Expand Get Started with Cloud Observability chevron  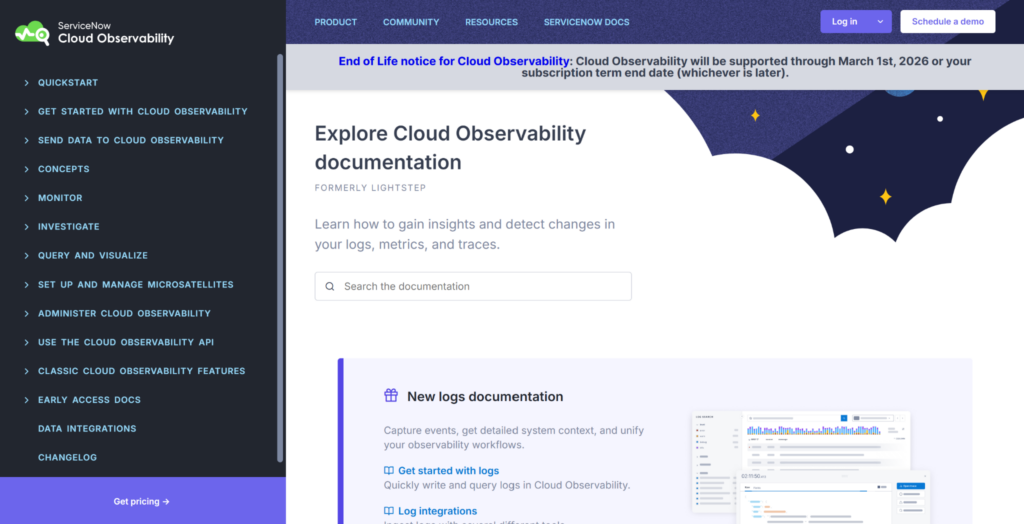pos(27,112)
